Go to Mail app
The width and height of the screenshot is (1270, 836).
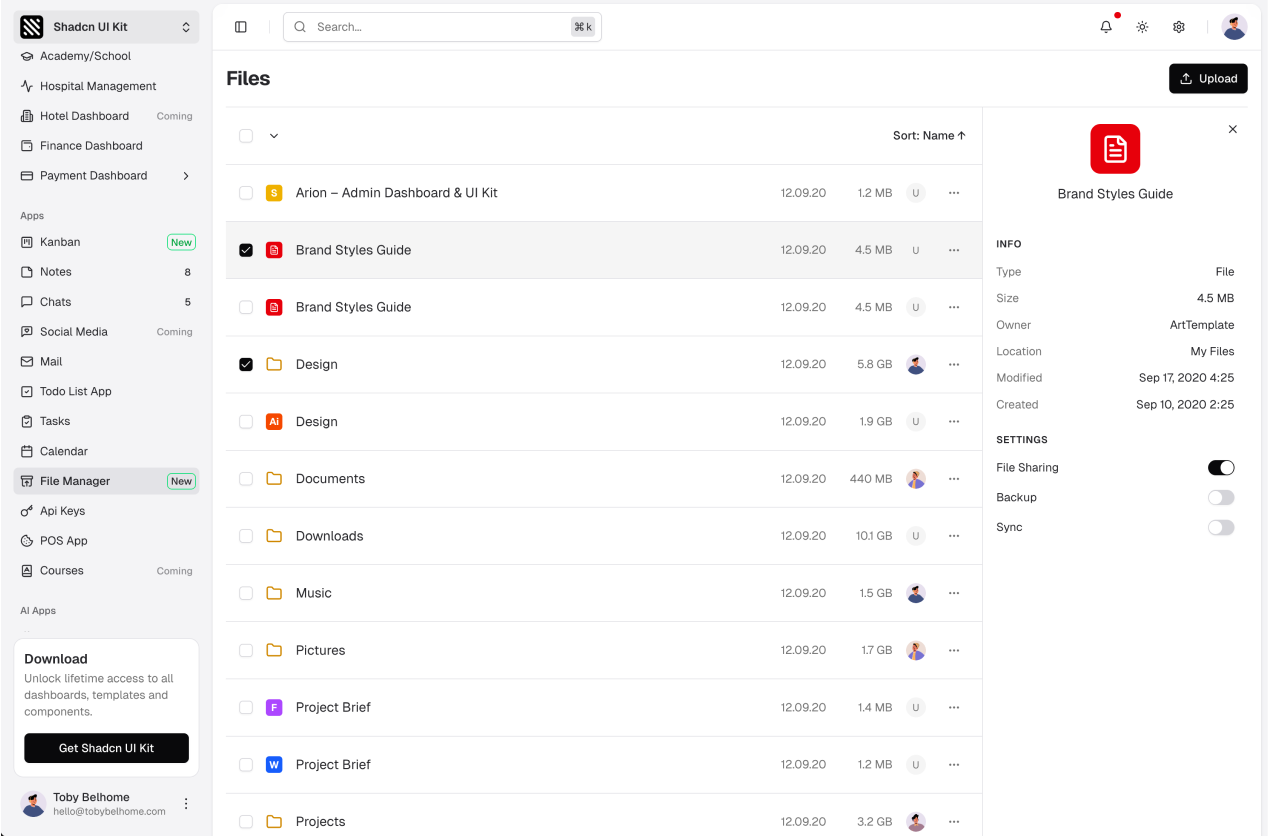click(106, 362)
